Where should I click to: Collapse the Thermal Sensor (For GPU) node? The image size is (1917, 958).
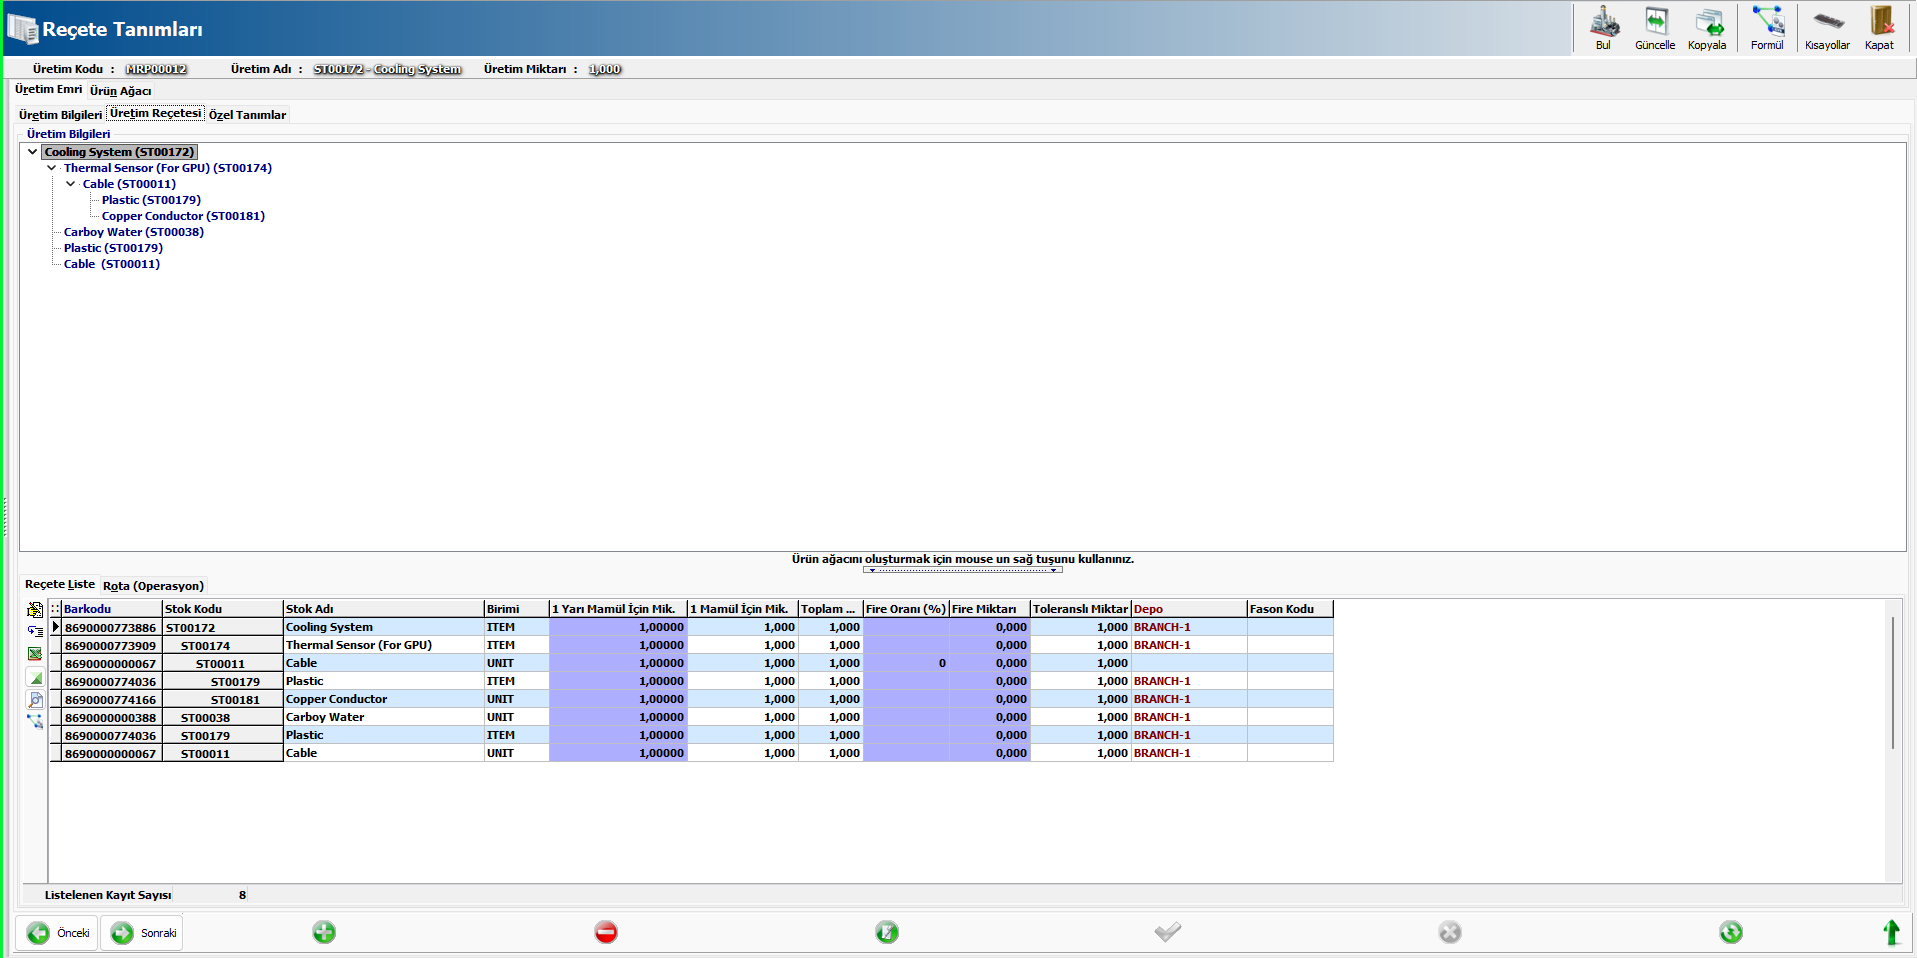pos(52,168)
